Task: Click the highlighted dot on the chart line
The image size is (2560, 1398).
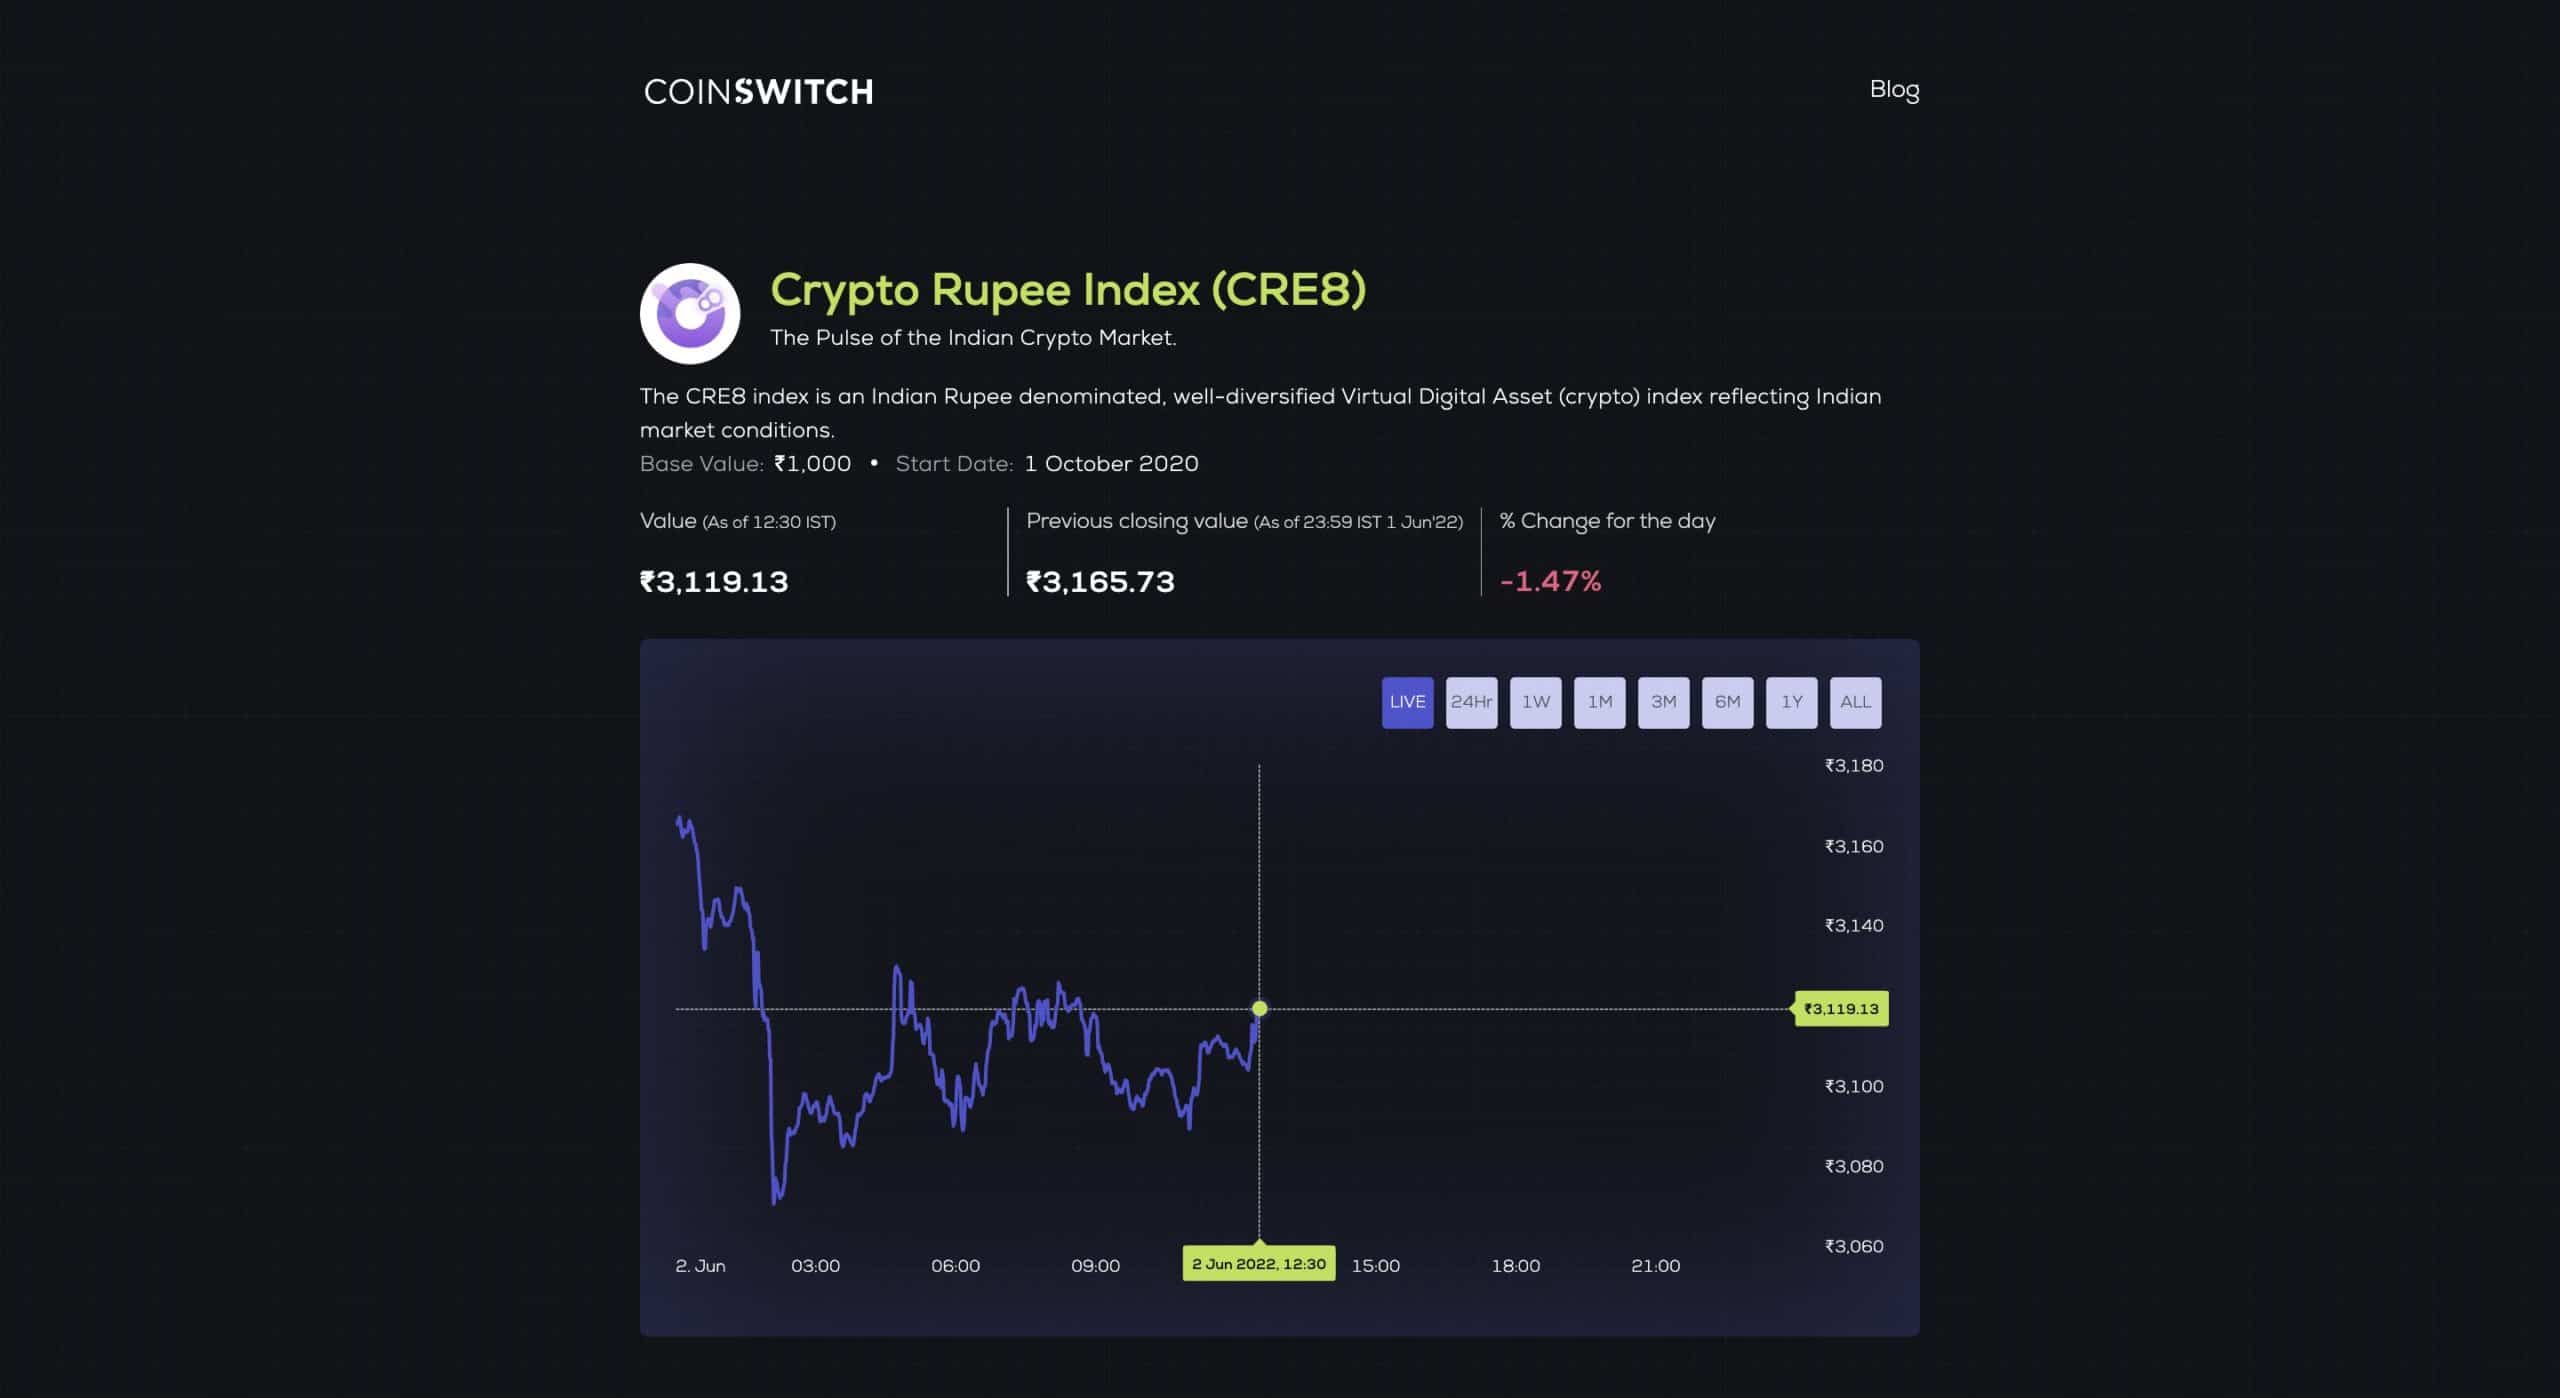Action: pos(1258,1009)
